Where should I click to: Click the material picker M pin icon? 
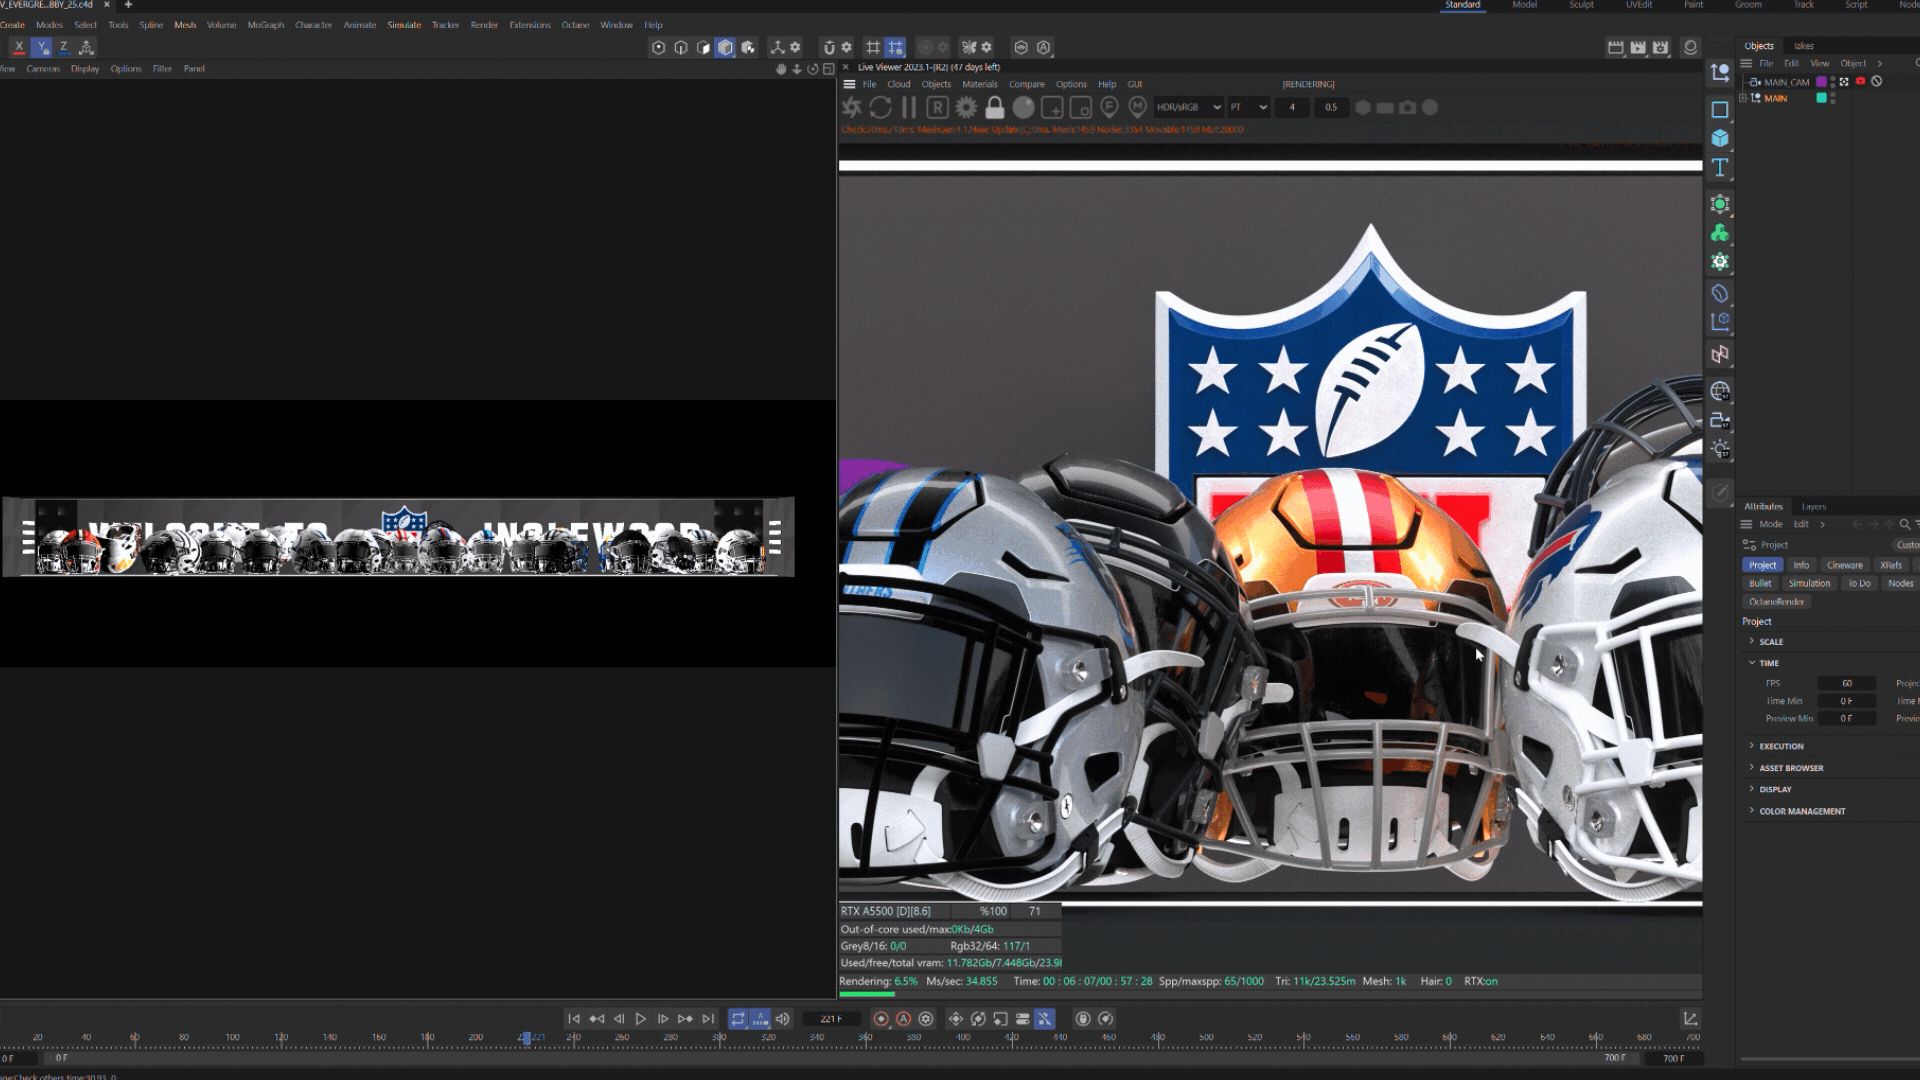click(x=1137, y=107)
